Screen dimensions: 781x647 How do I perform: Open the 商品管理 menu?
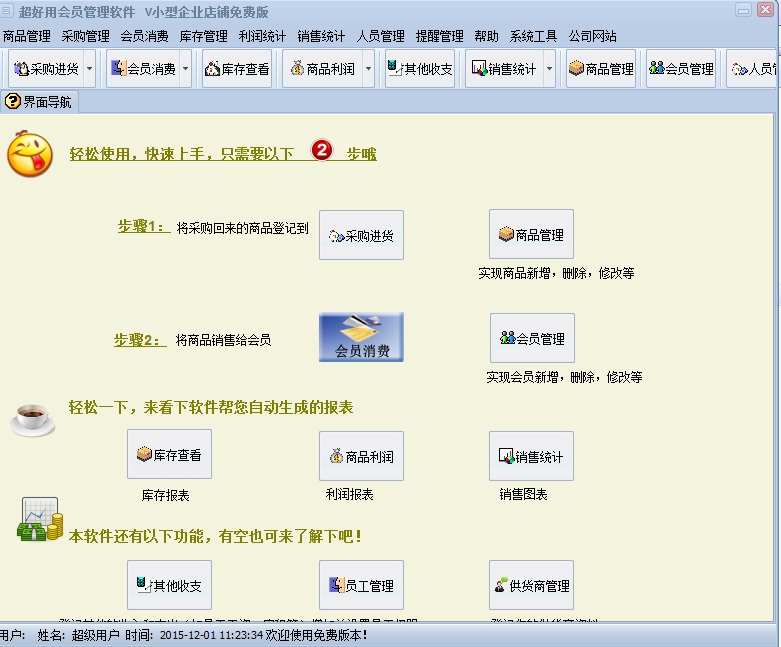point(27,36)
